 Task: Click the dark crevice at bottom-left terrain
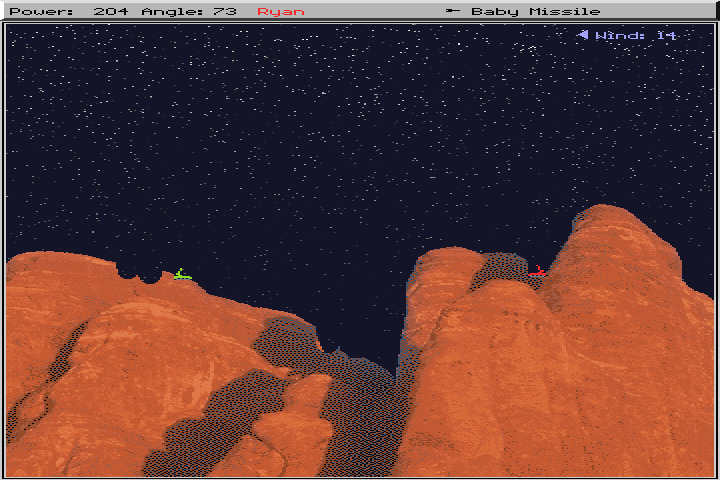(x=30, y=410)
